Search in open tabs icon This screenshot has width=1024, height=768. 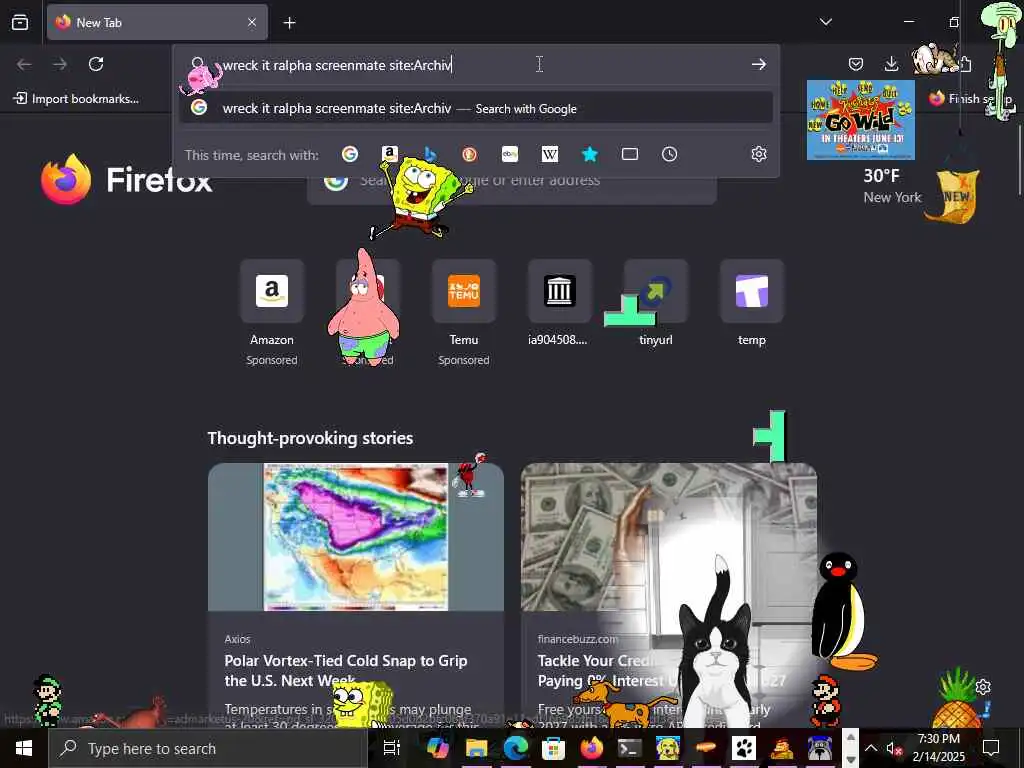(630, 154)
